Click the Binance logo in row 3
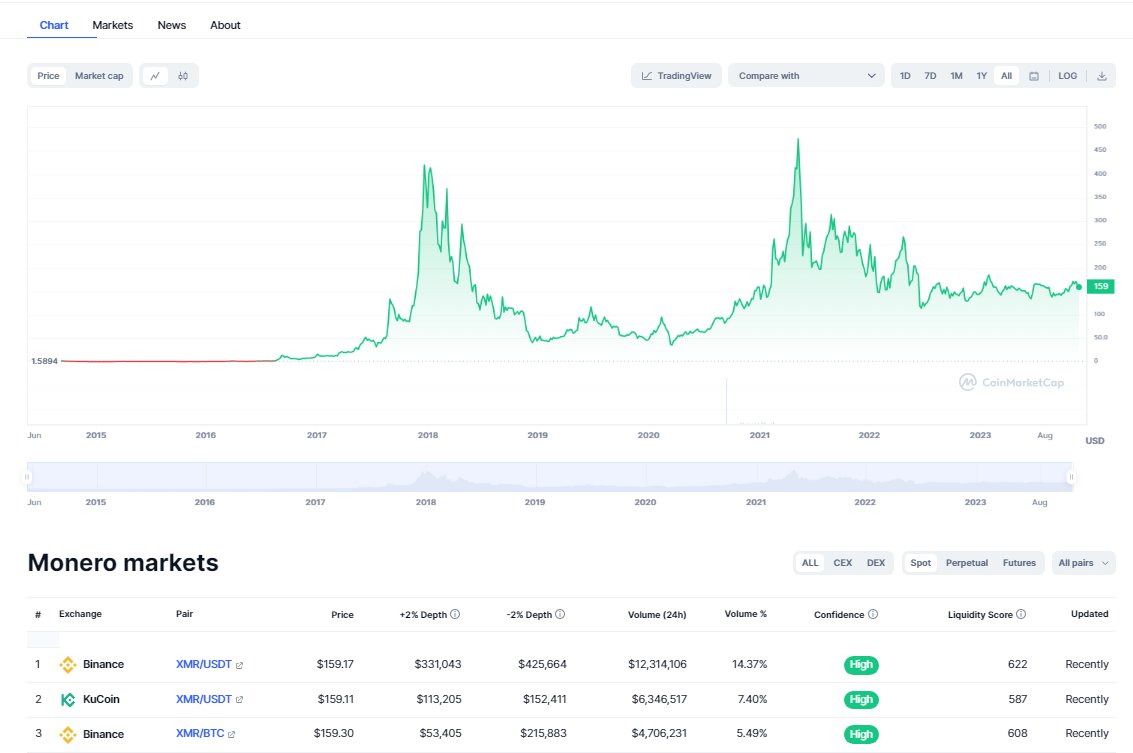Viewport: 1133px width, 753px height. click(x=68, y=734)
